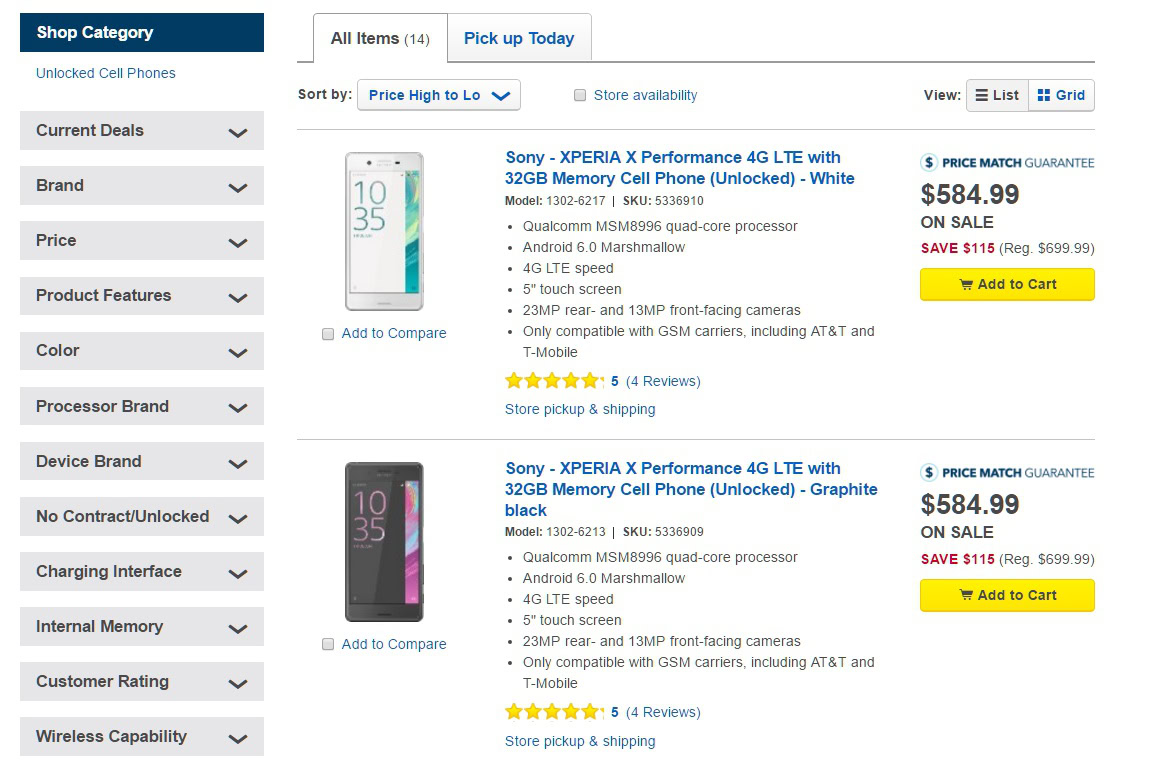Switch to List view
This screenshot has width=1150, height=766.
click(x=997, y=95)
